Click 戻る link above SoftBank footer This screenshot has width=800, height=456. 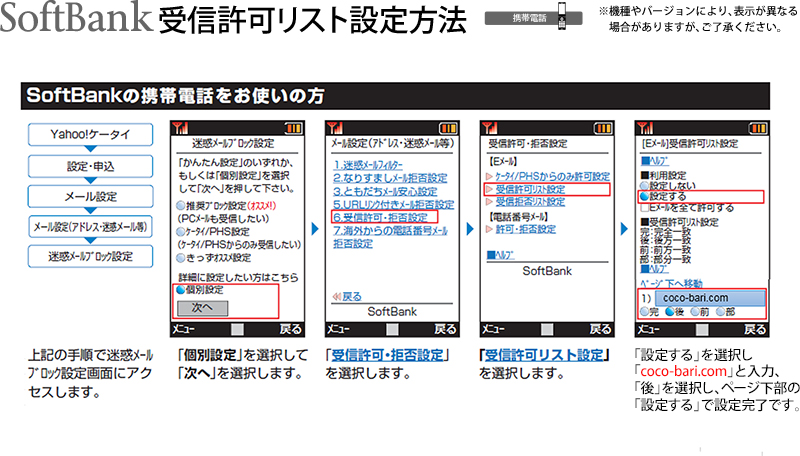click(x=347, y=296)
